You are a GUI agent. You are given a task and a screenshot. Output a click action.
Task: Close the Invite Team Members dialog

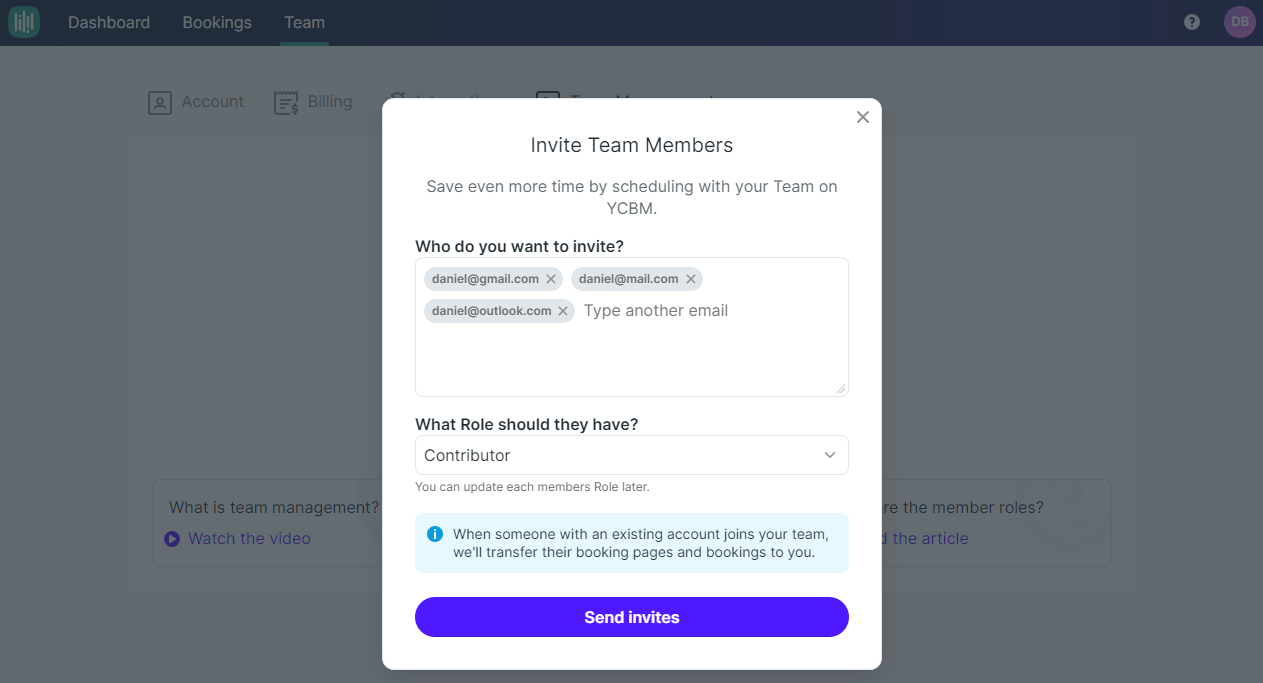point(863,117)
